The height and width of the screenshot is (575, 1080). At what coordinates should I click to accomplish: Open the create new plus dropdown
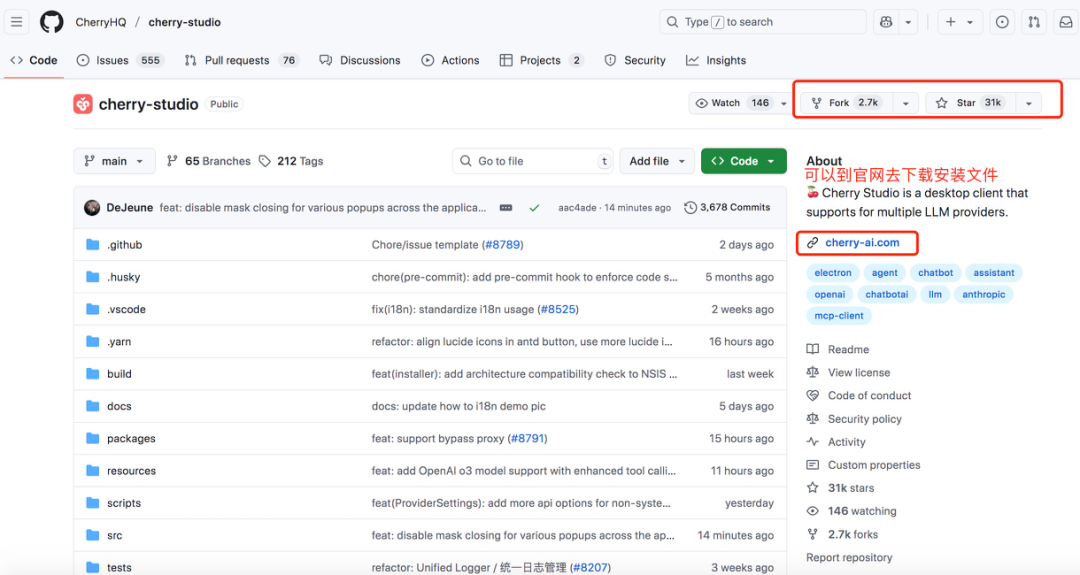pos(959,22)
